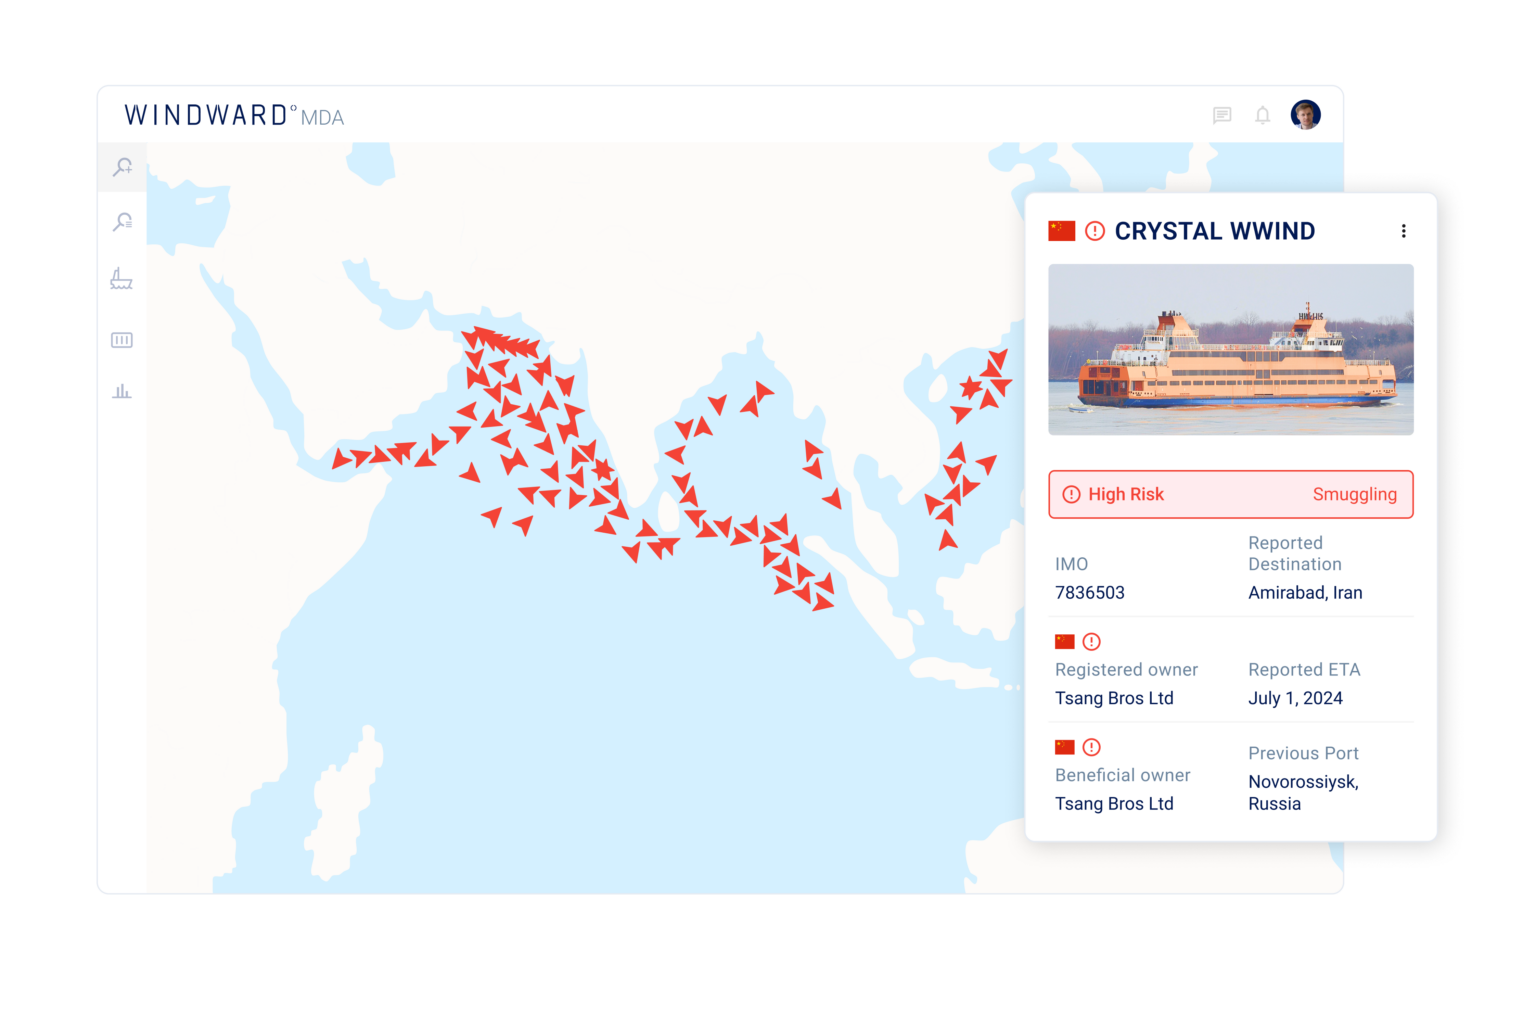Open the CRYSTAL WWIND vessel photo

[1230, 349]
